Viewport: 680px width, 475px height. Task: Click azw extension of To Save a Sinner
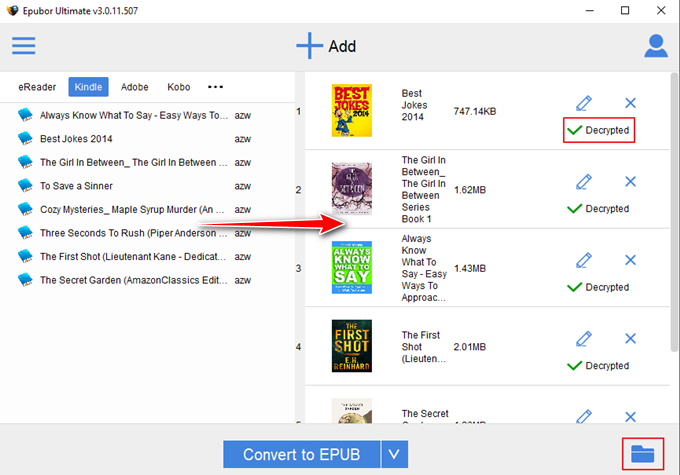tap(242, 186)
